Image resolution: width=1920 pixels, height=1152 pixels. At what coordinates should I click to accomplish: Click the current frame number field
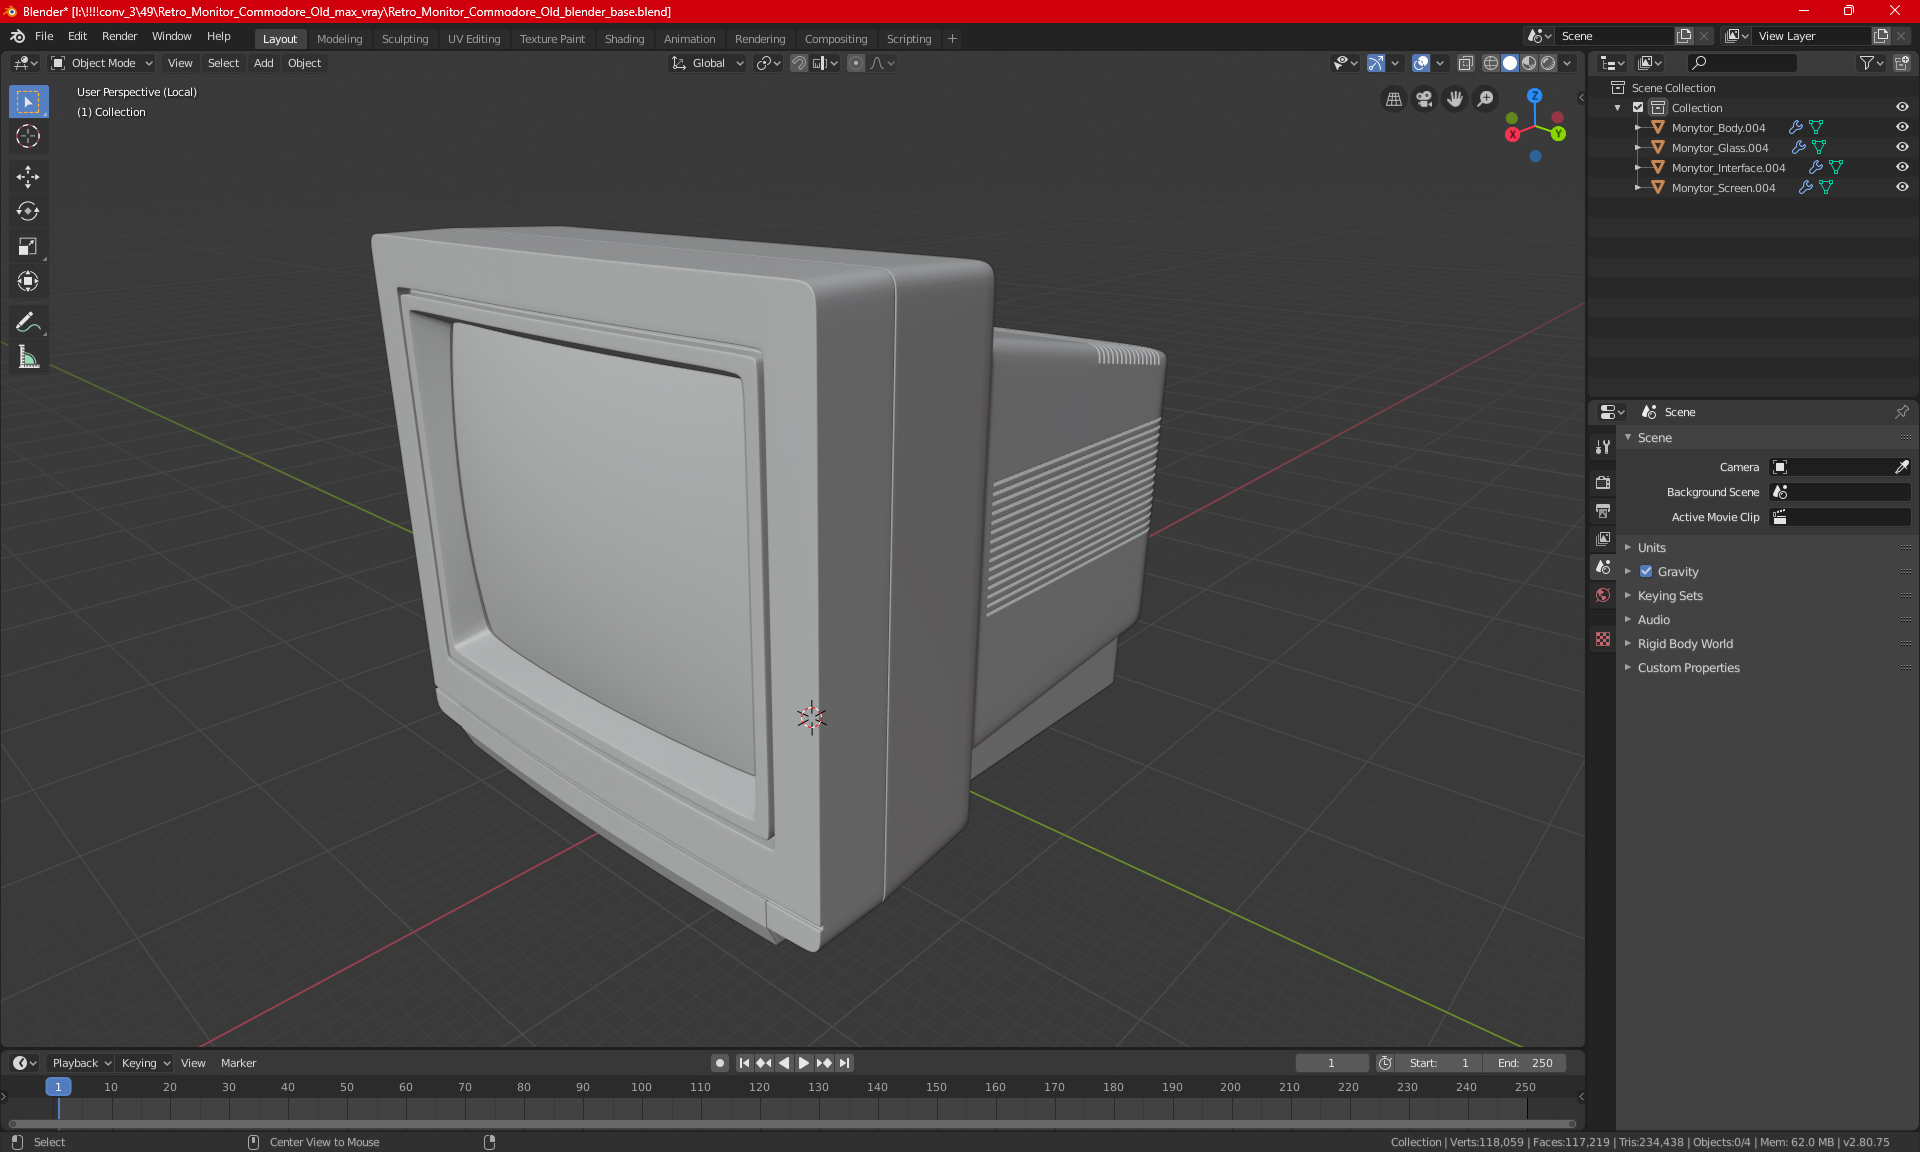(1331, 1063)
